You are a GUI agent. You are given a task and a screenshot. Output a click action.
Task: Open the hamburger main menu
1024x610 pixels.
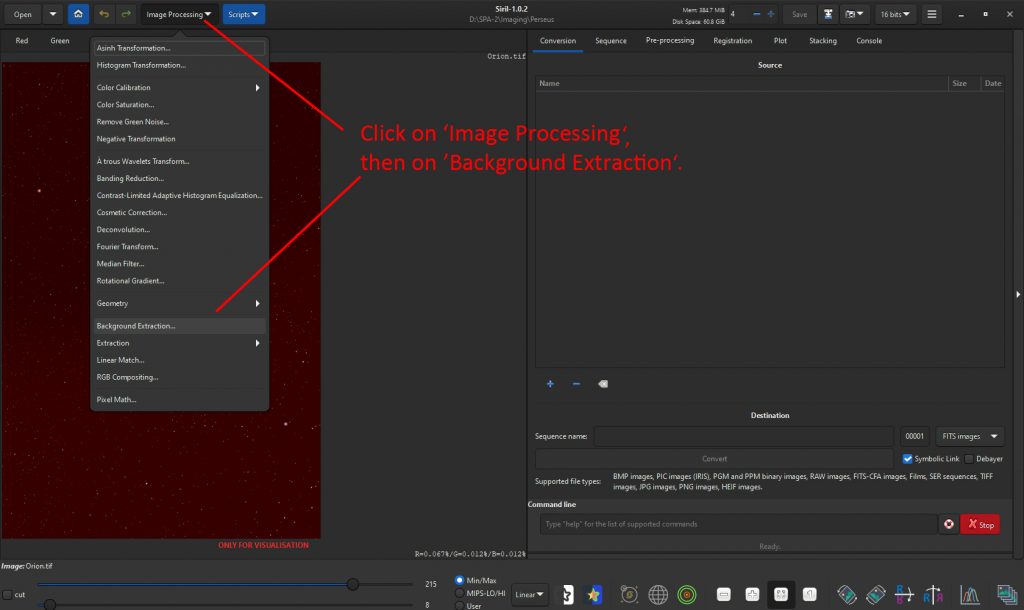point(932,14)
